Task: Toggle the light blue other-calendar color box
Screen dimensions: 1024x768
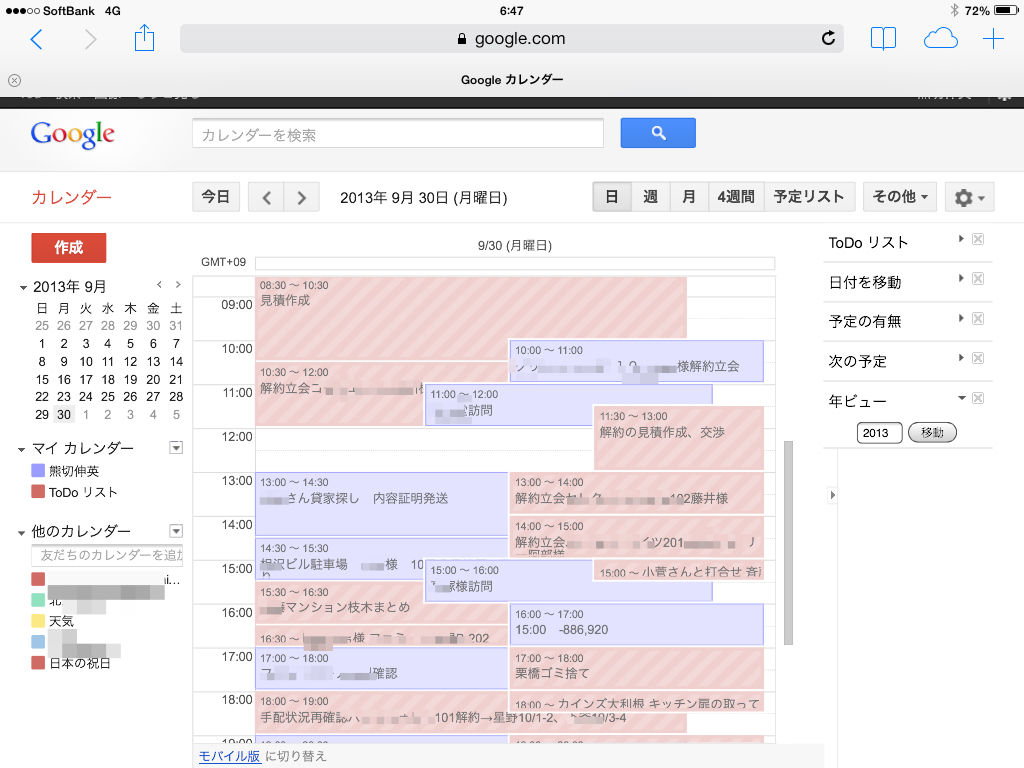Action: (x=38, y=642)
